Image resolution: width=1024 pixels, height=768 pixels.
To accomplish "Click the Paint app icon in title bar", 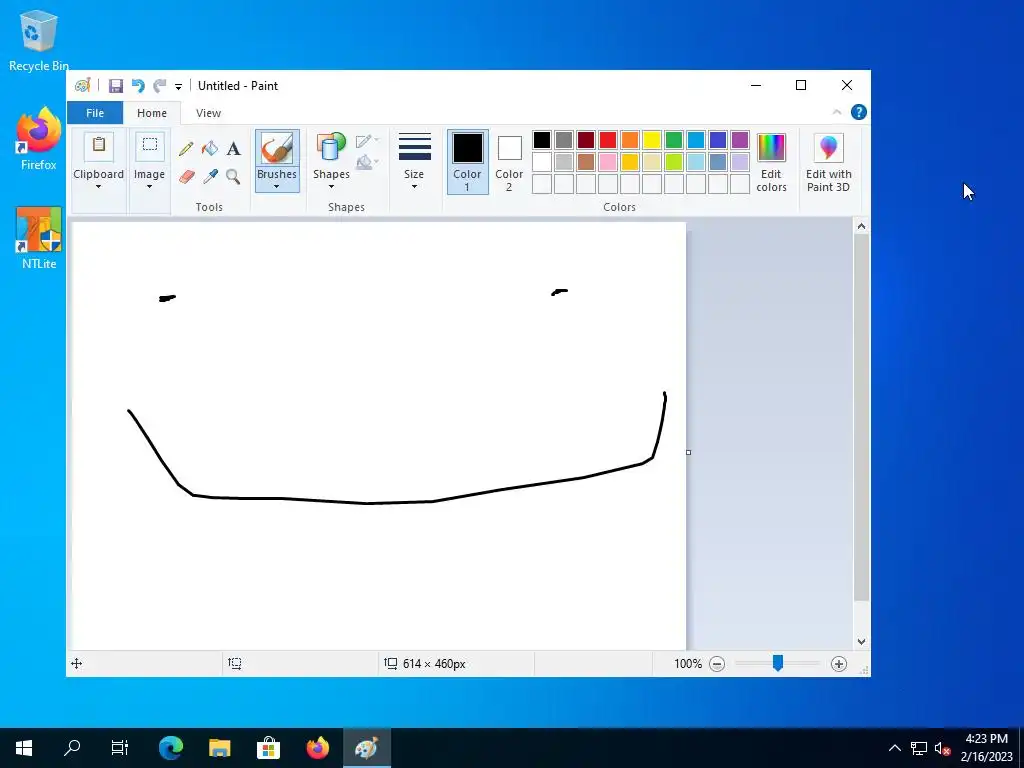I will (x=82, y=86).
